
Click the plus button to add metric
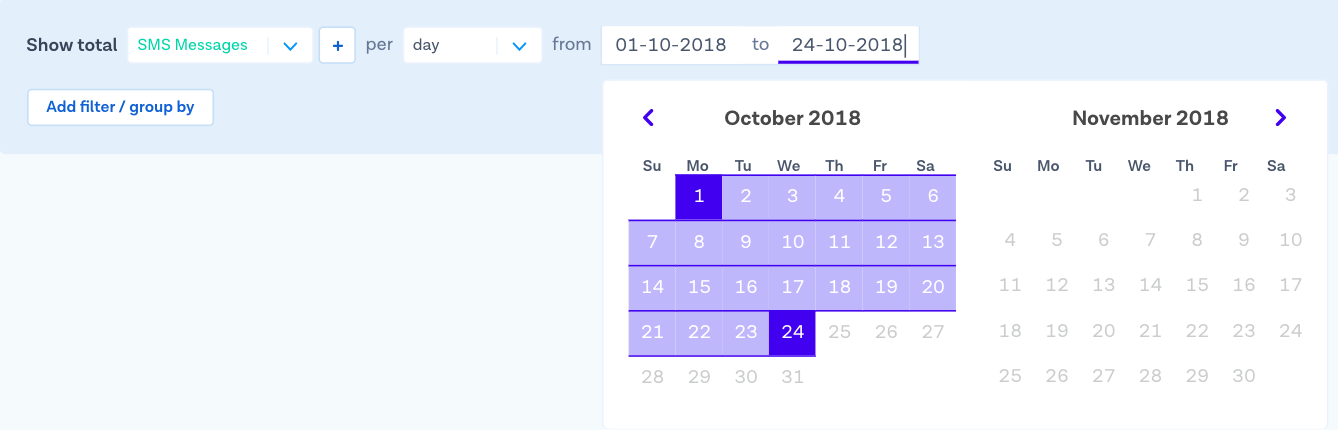(337, 46)
